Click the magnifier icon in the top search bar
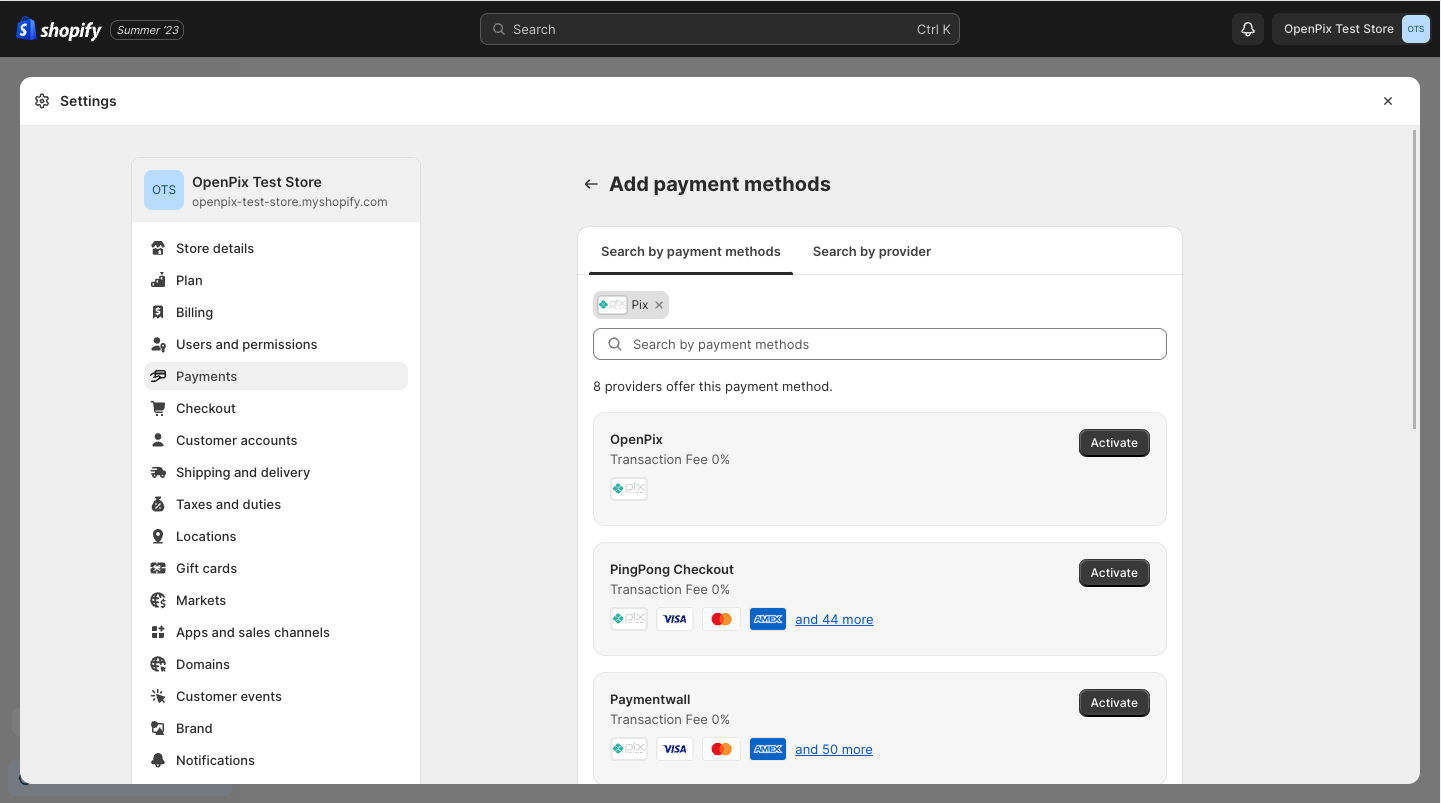 click(x=498, y=29)
